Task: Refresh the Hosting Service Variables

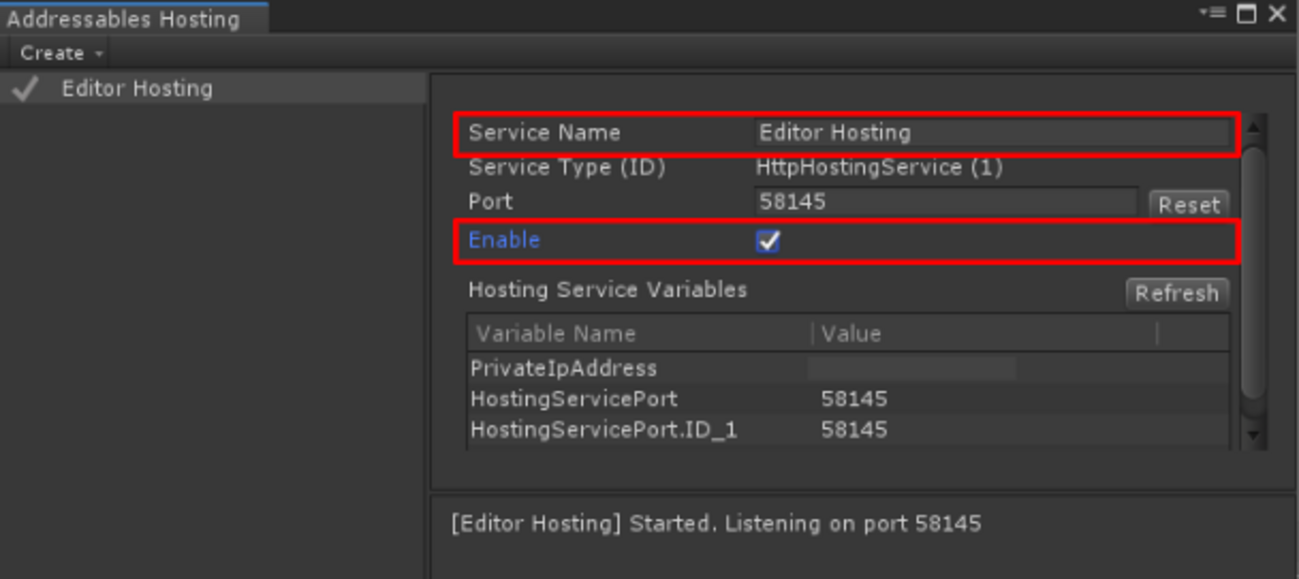Action: 1177,293
